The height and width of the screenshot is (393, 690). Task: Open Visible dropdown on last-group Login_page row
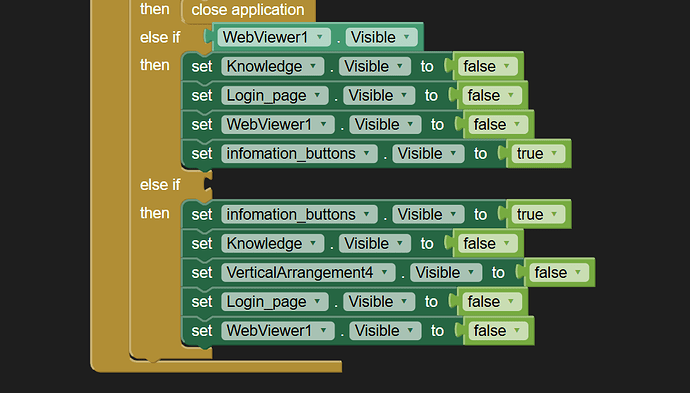[x=379, y=301]
